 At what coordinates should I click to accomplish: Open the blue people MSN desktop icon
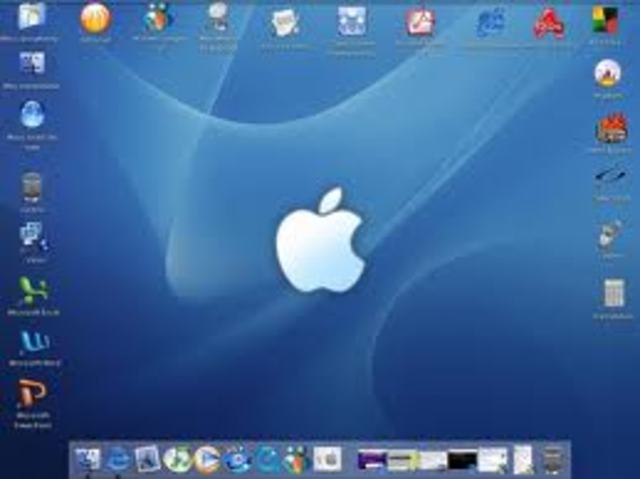point(491,23)
